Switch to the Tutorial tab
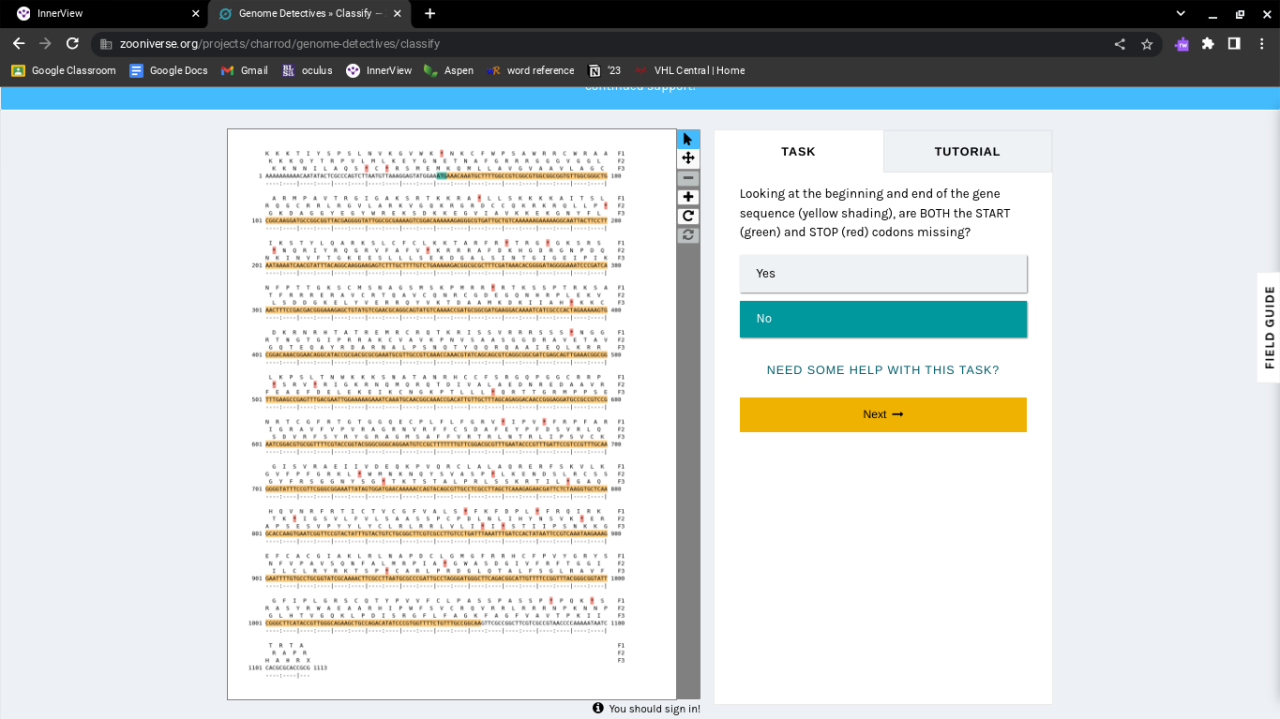The width and height of the screenshot is (1280, 719). click(x=967, y=152)
